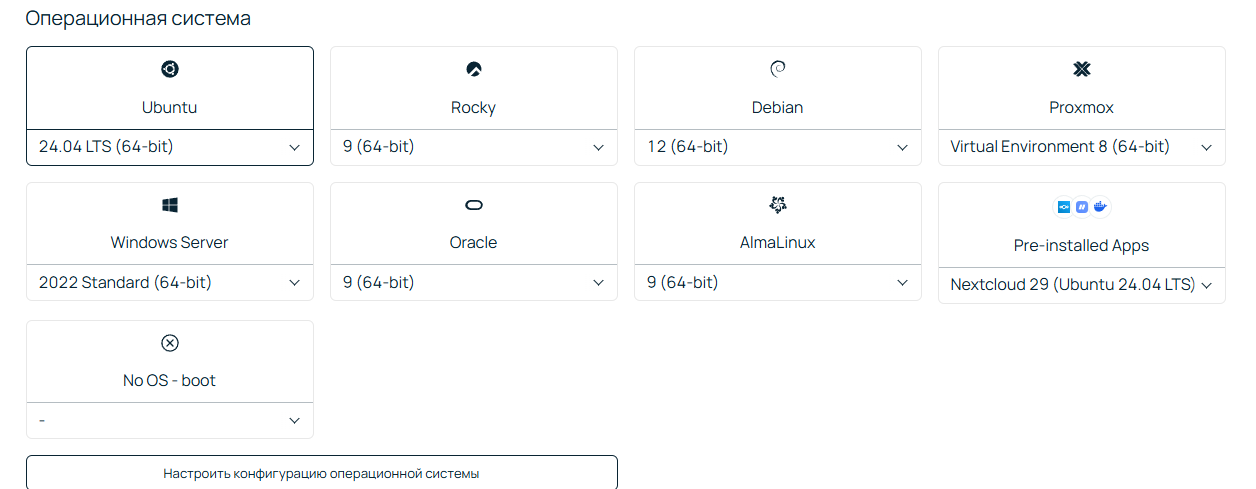Select the AlmaLinux logo icon

778,205
